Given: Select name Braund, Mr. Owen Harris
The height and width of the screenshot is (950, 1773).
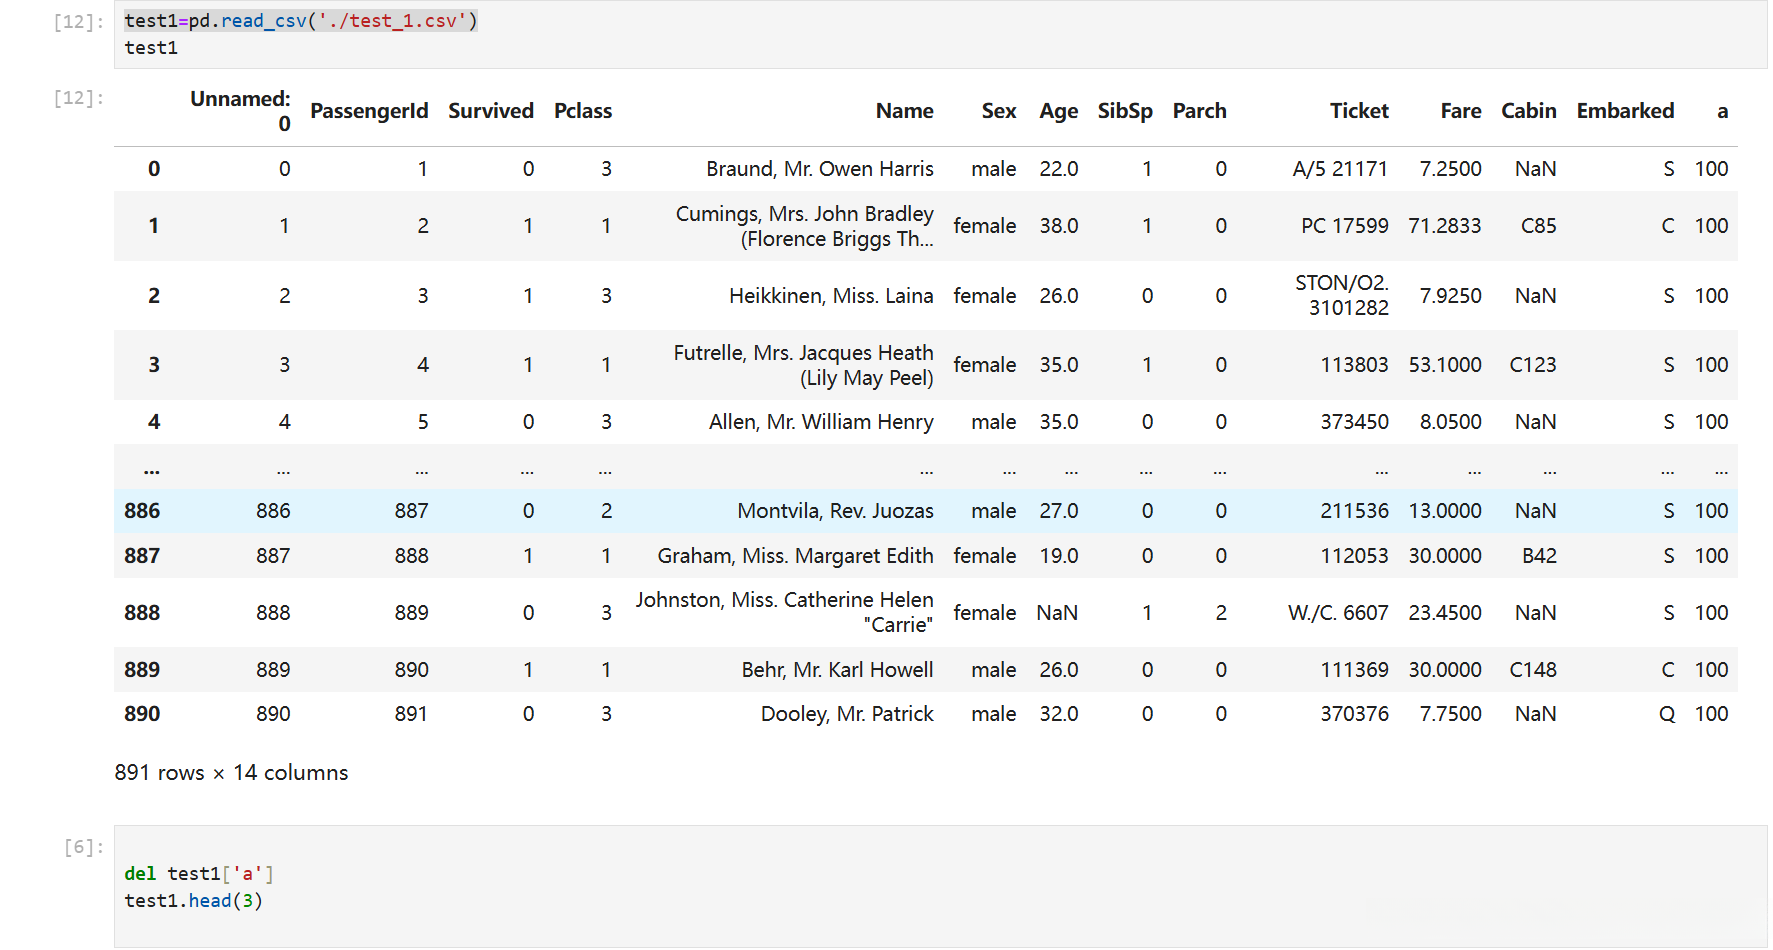Looking at the screenshot, I should tap(820, 169).
